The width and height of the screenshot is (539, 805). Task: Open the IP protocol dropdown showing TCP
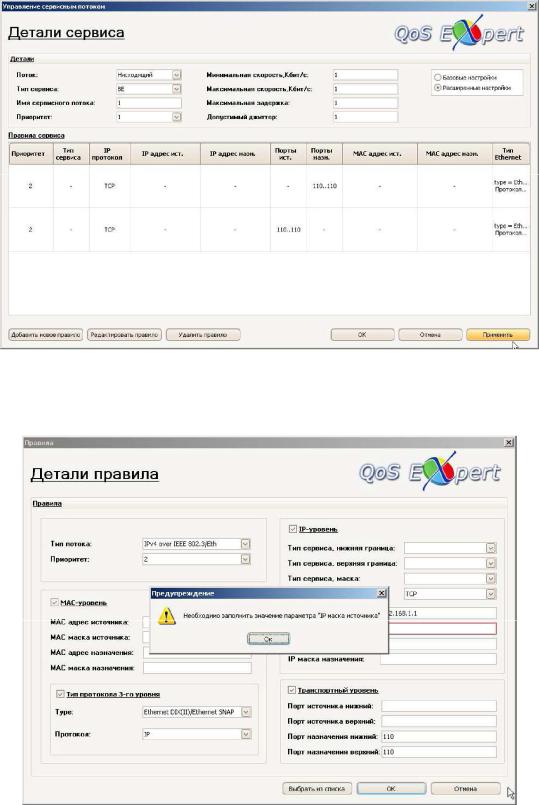coord(491,594)
